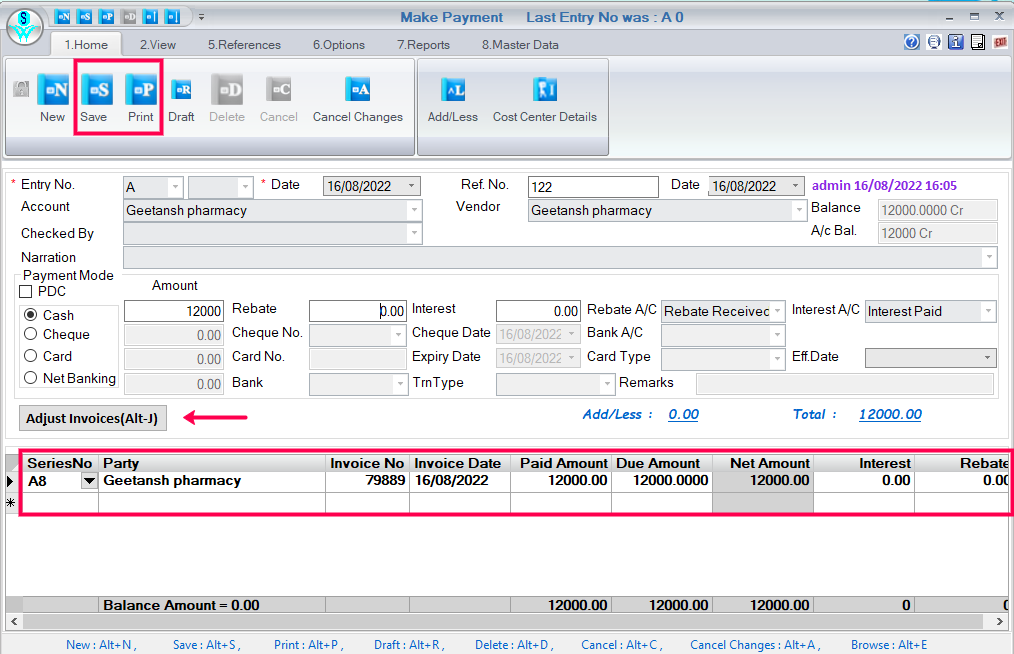Viewport: 1014px width, 654px height.
Task: Switch to the 1.Home tab
Action: tap(86, 45)
